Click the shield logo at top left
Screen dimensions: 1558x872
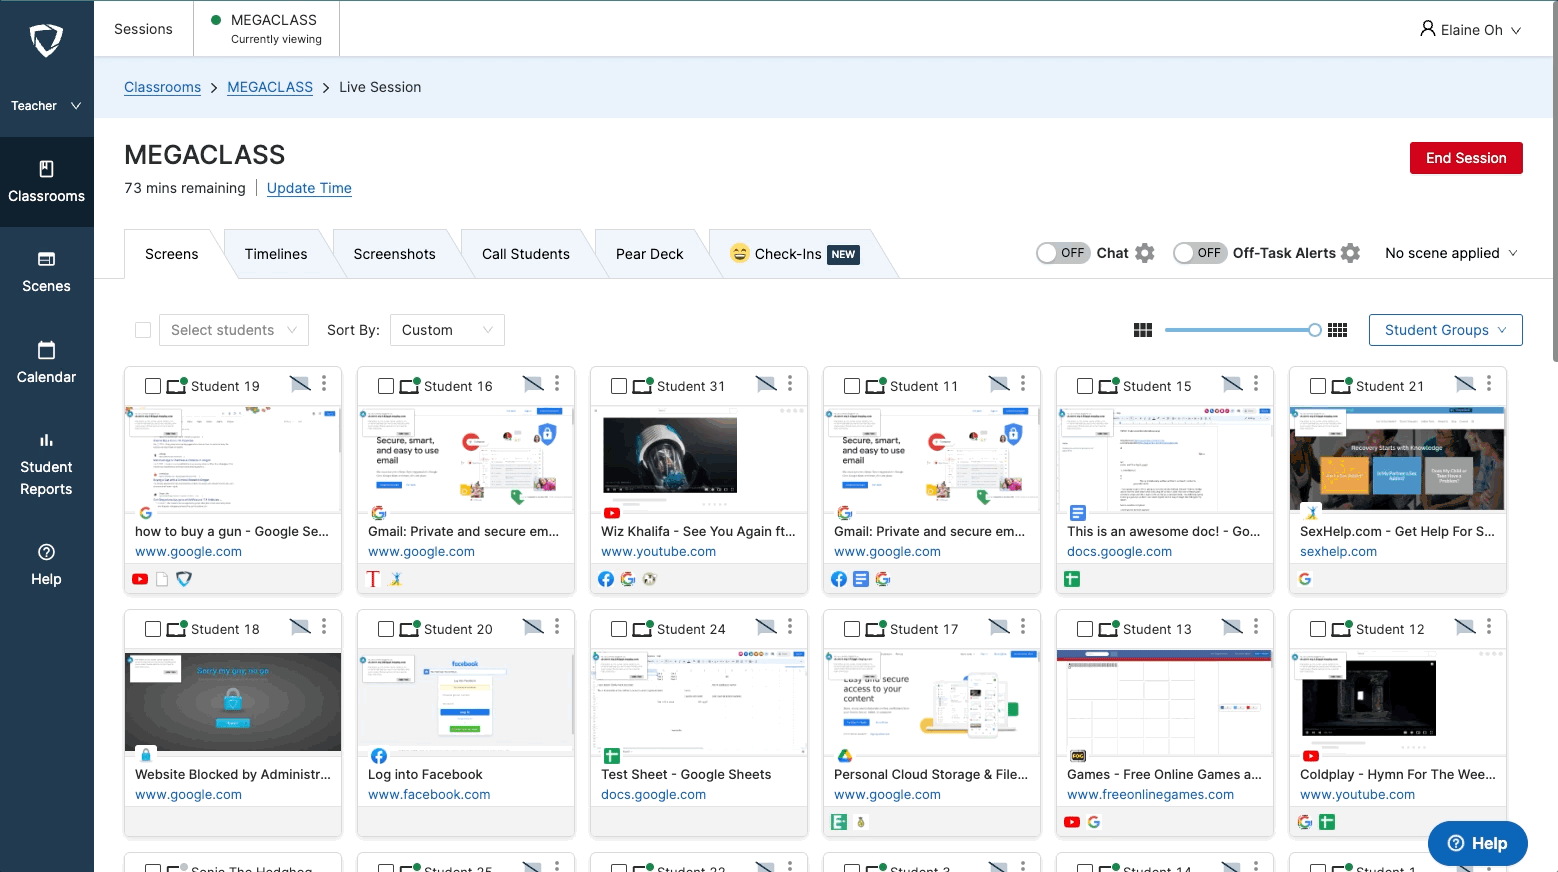tap(46, 40)
